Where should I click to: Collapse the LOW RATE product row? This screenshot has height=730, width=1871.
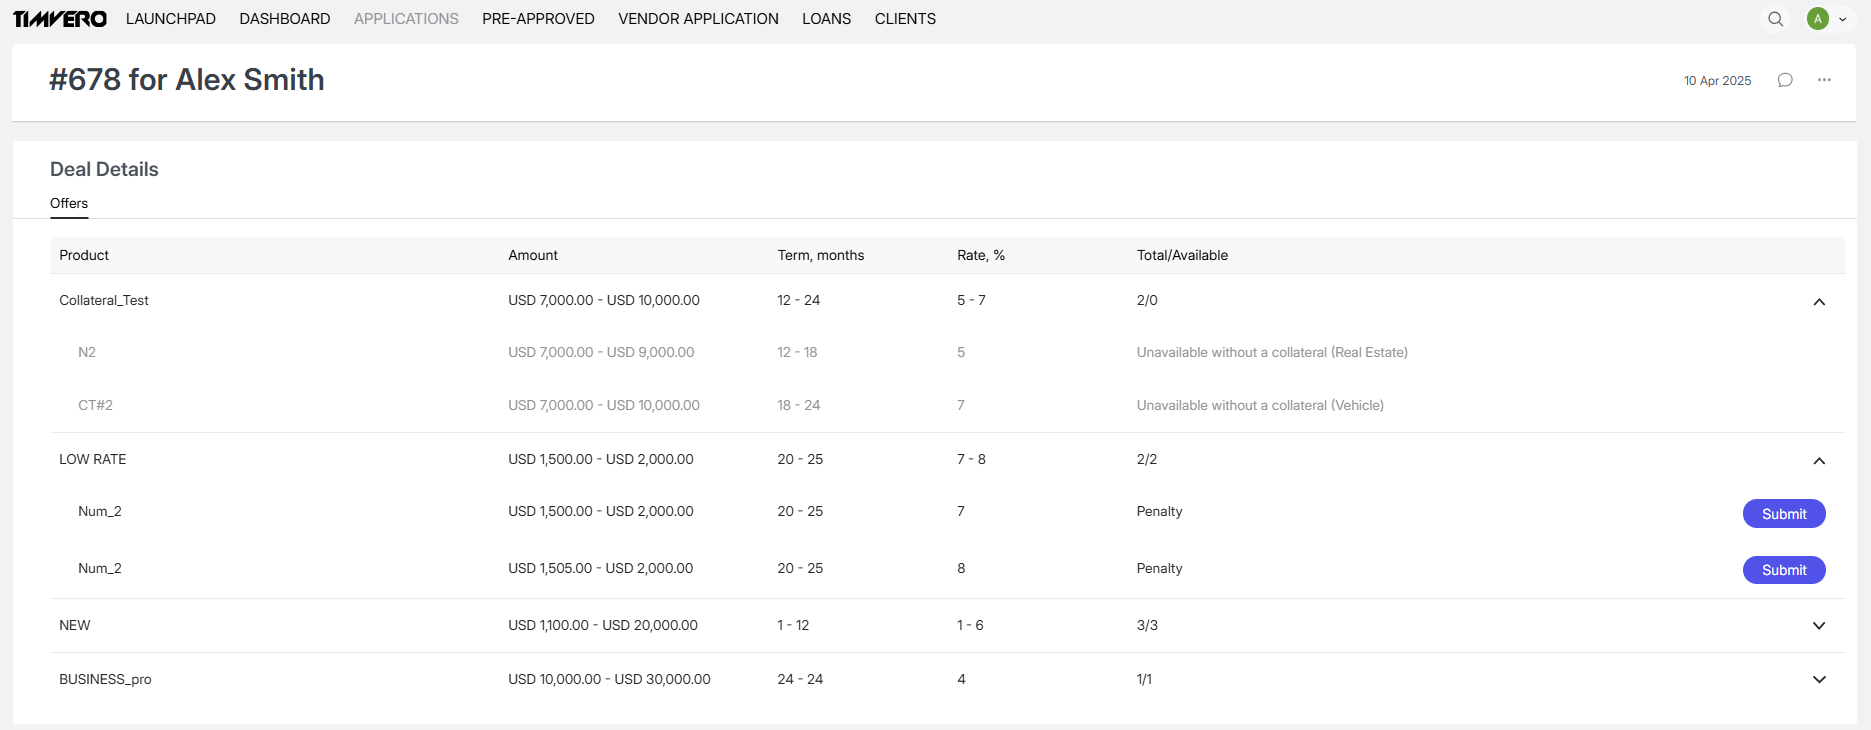(x=1819, y=461)
